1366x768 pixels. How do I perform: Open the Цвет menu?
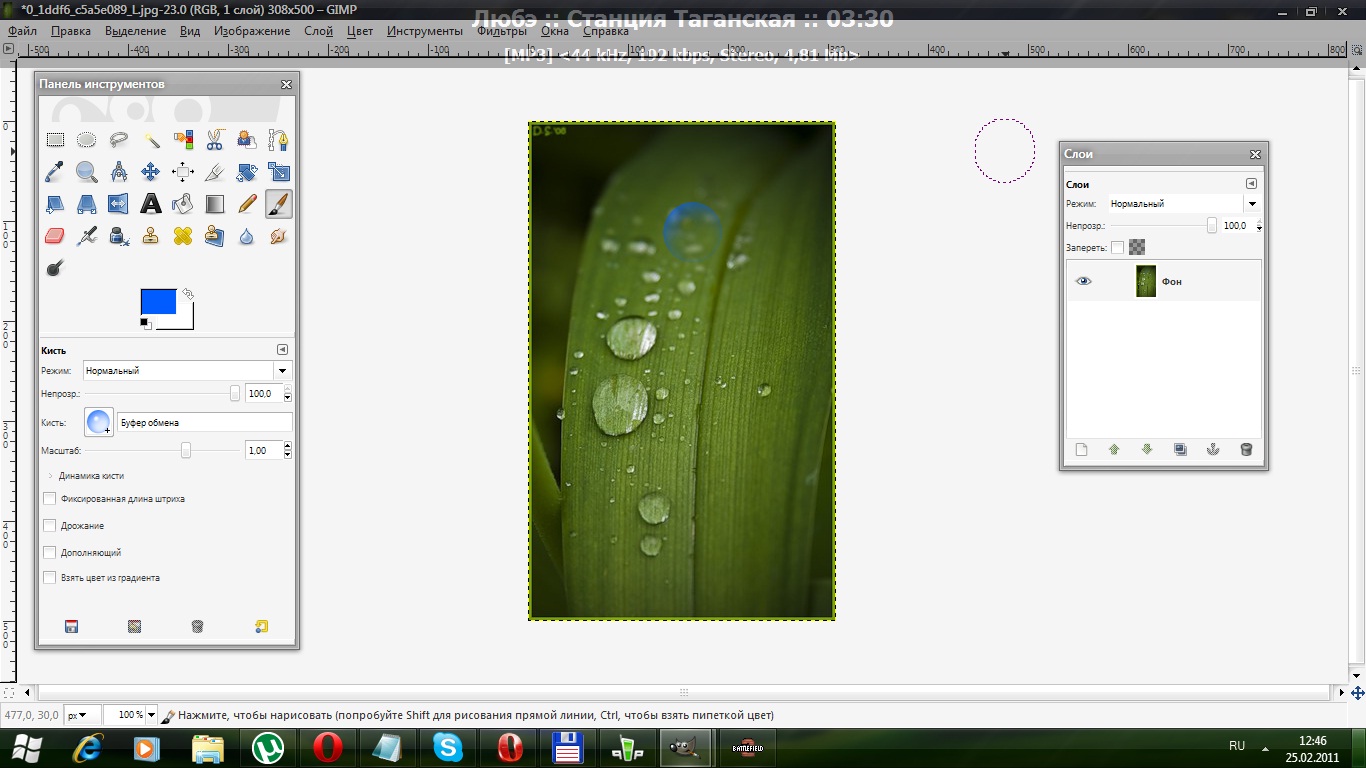(360, 31)
